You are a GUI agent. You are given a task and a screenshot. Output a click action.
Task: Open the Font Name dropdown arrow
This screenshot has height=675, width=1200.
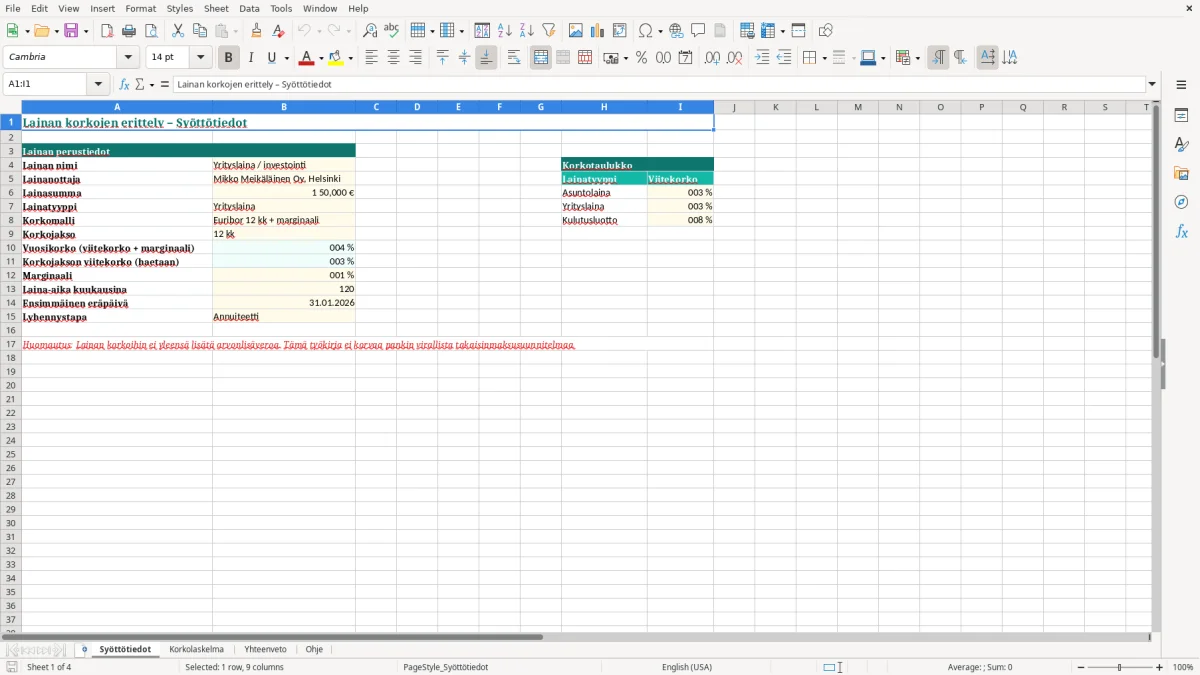tap(128, 58)
